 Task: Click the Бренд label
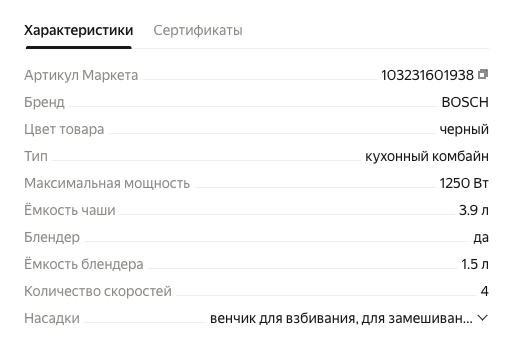tap(44, 102)
